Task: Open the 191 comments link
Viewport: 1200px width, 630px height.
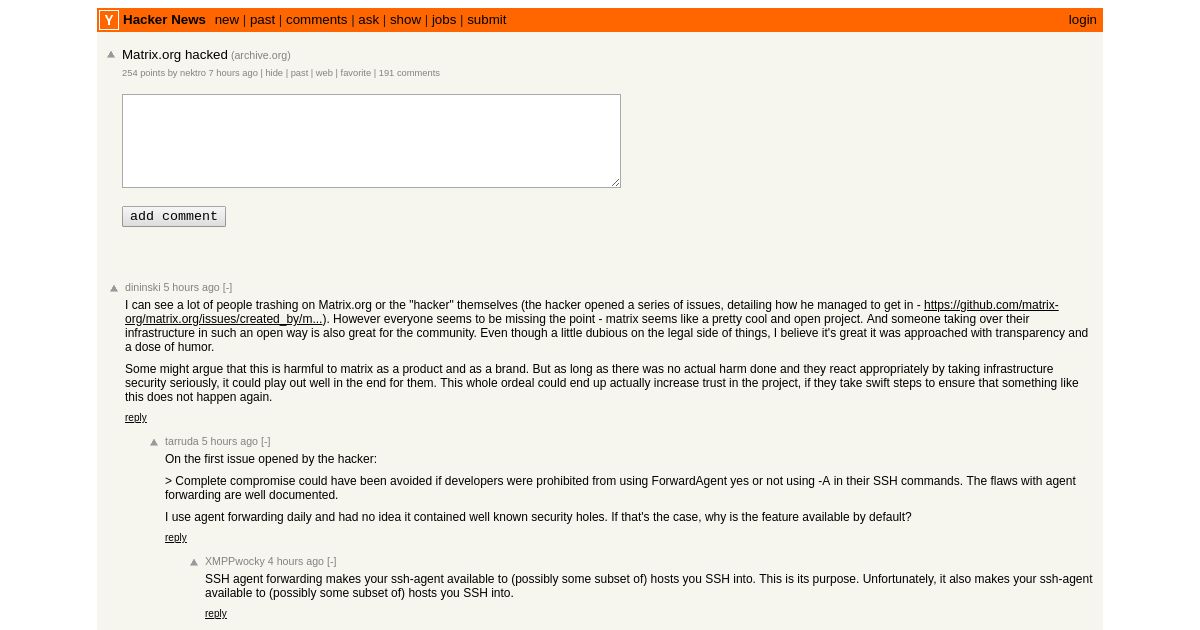Action: pyautogui.click(x=409, y=73)
